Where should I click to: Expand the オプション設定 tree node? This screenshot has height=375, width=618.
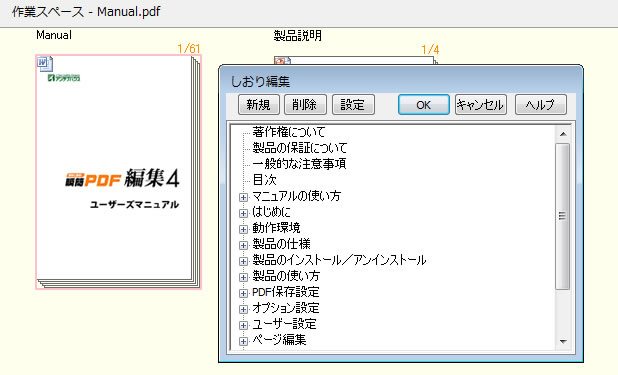[244, 309]
